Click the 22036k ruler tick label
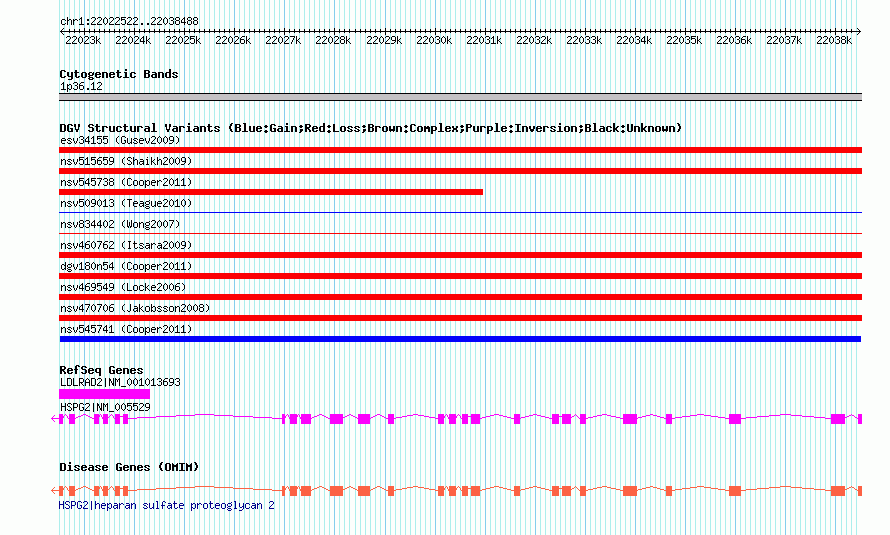The image size is (890, 535). [x=733, y=40]
